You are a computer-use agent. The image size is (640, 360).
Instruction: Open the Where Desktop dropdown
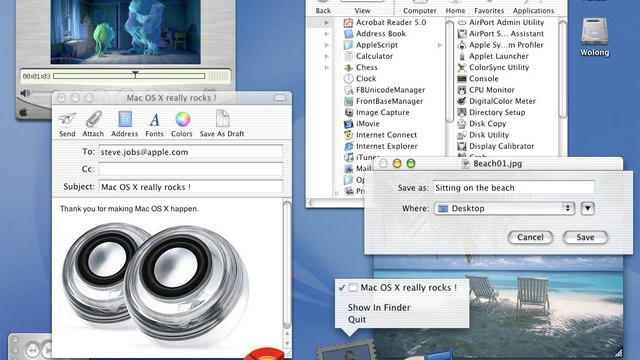(x=504, y=209)
